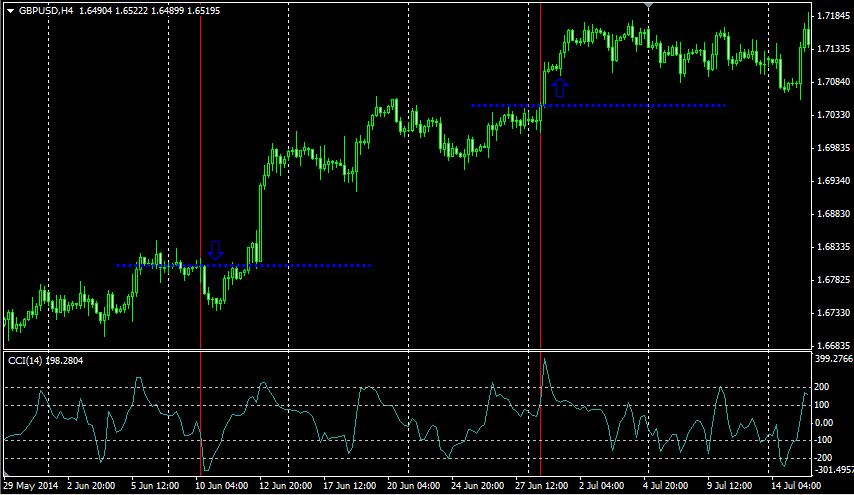Select the upper blue dotted horizontal line
The width and height of the screenshot is (854, 495).
[599, 105]
